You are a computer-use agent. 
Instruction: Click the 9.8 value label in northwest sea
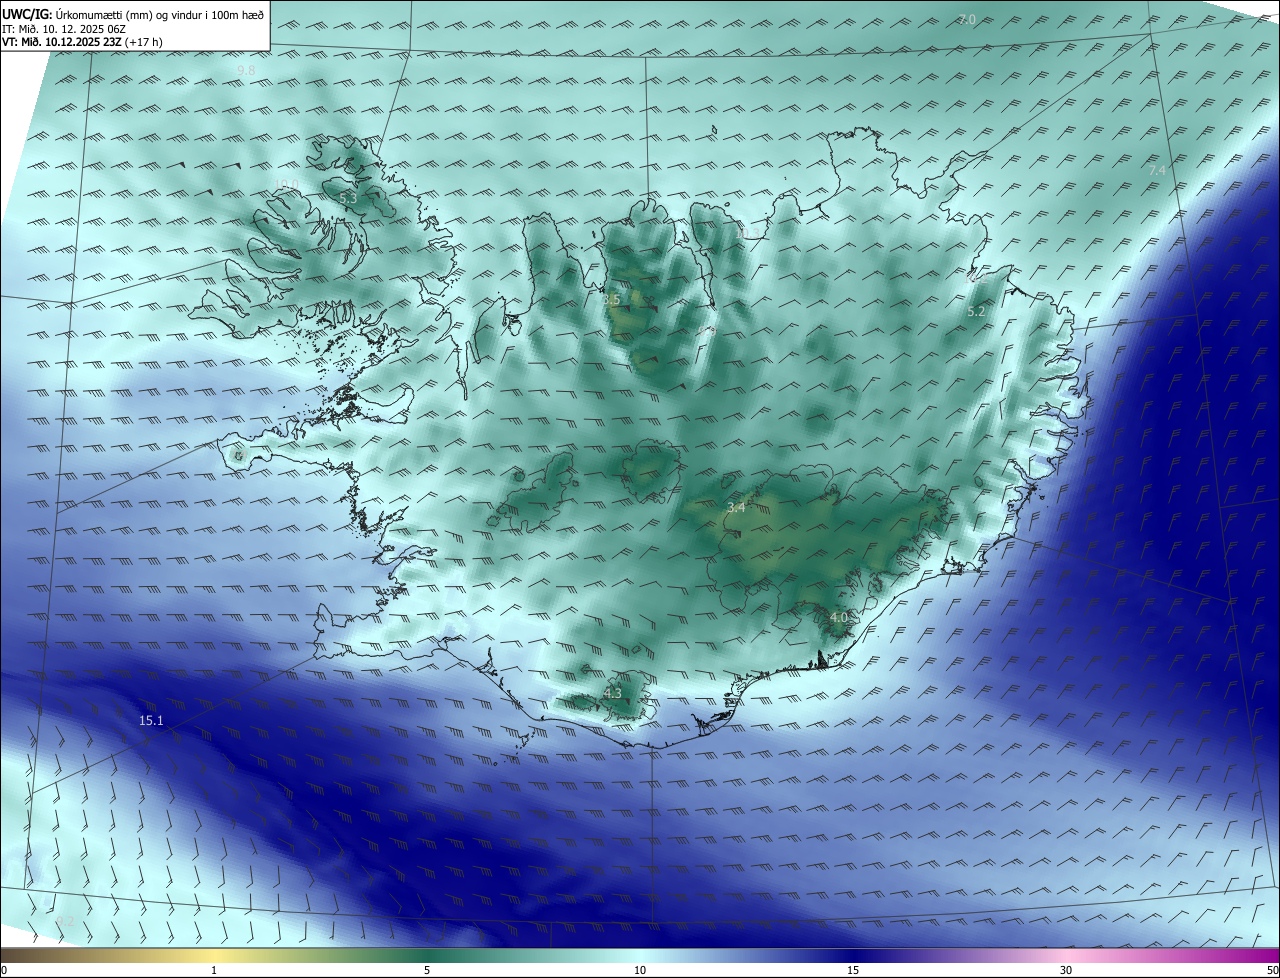246,70
